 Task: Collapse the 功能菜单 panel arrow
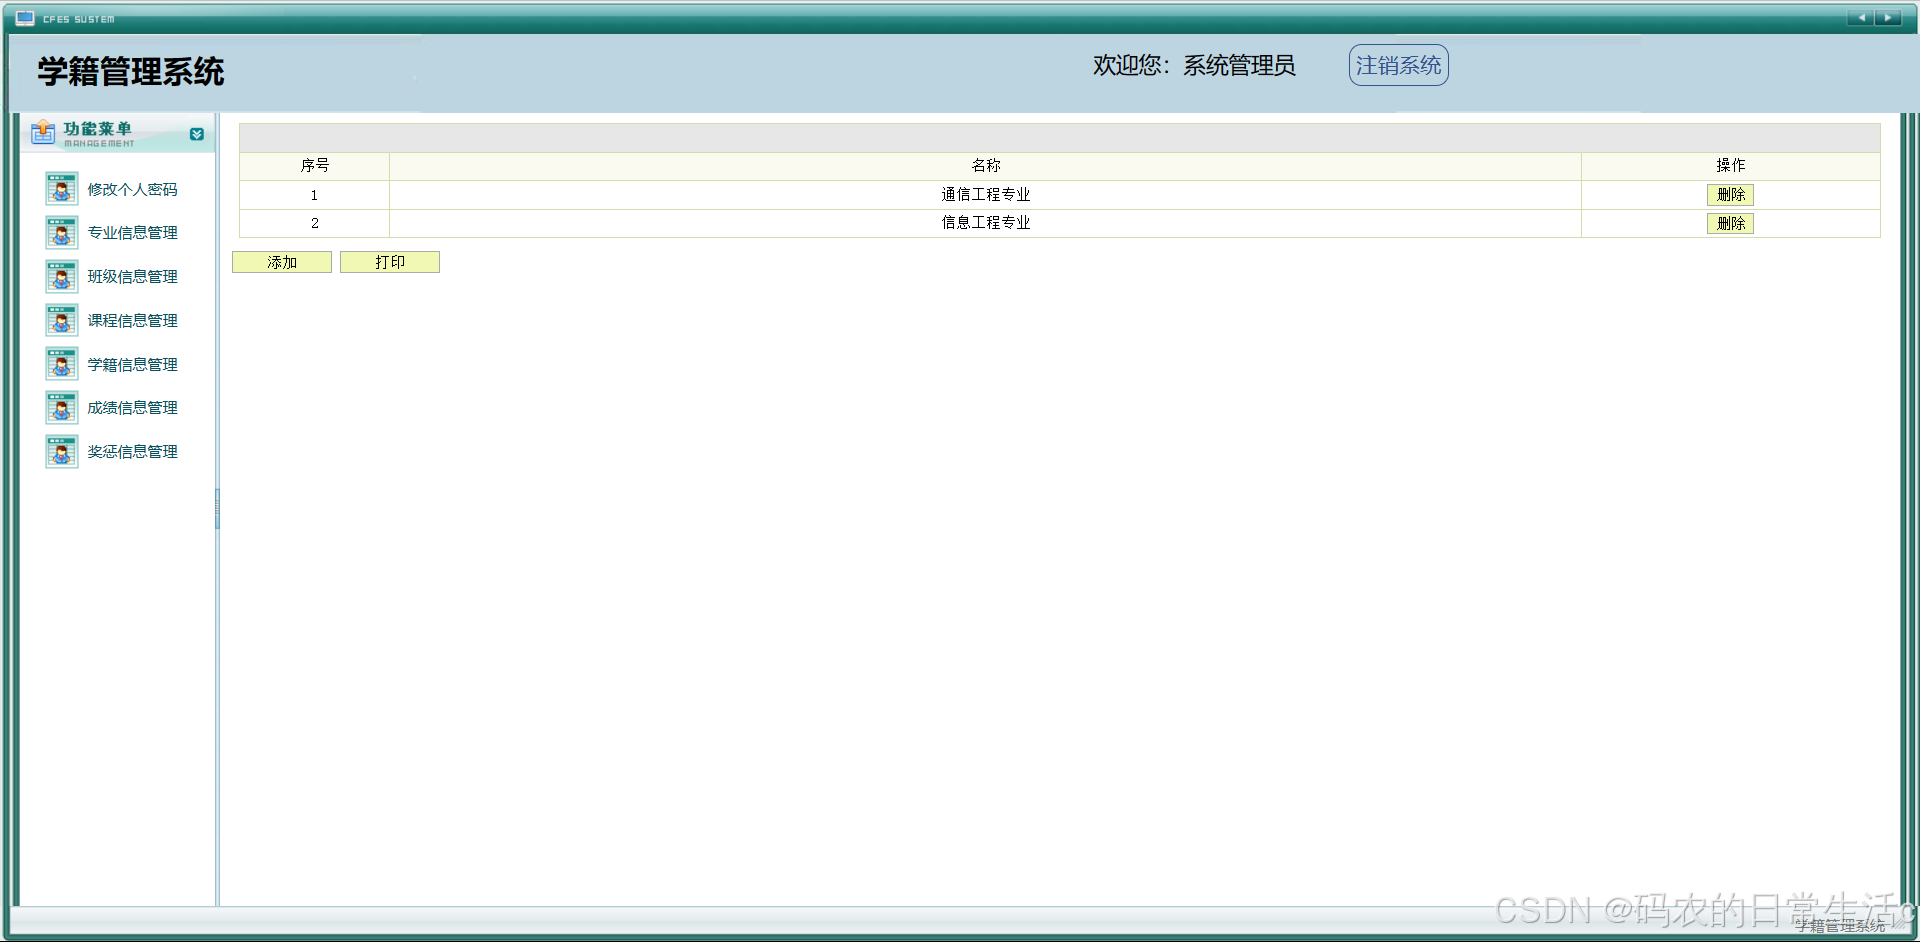197,134
